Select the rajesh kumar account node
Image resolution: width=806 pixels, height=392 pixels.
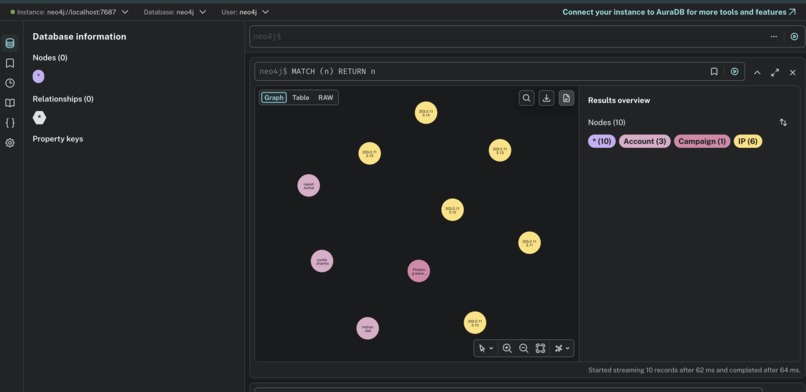tap(308, 185)
